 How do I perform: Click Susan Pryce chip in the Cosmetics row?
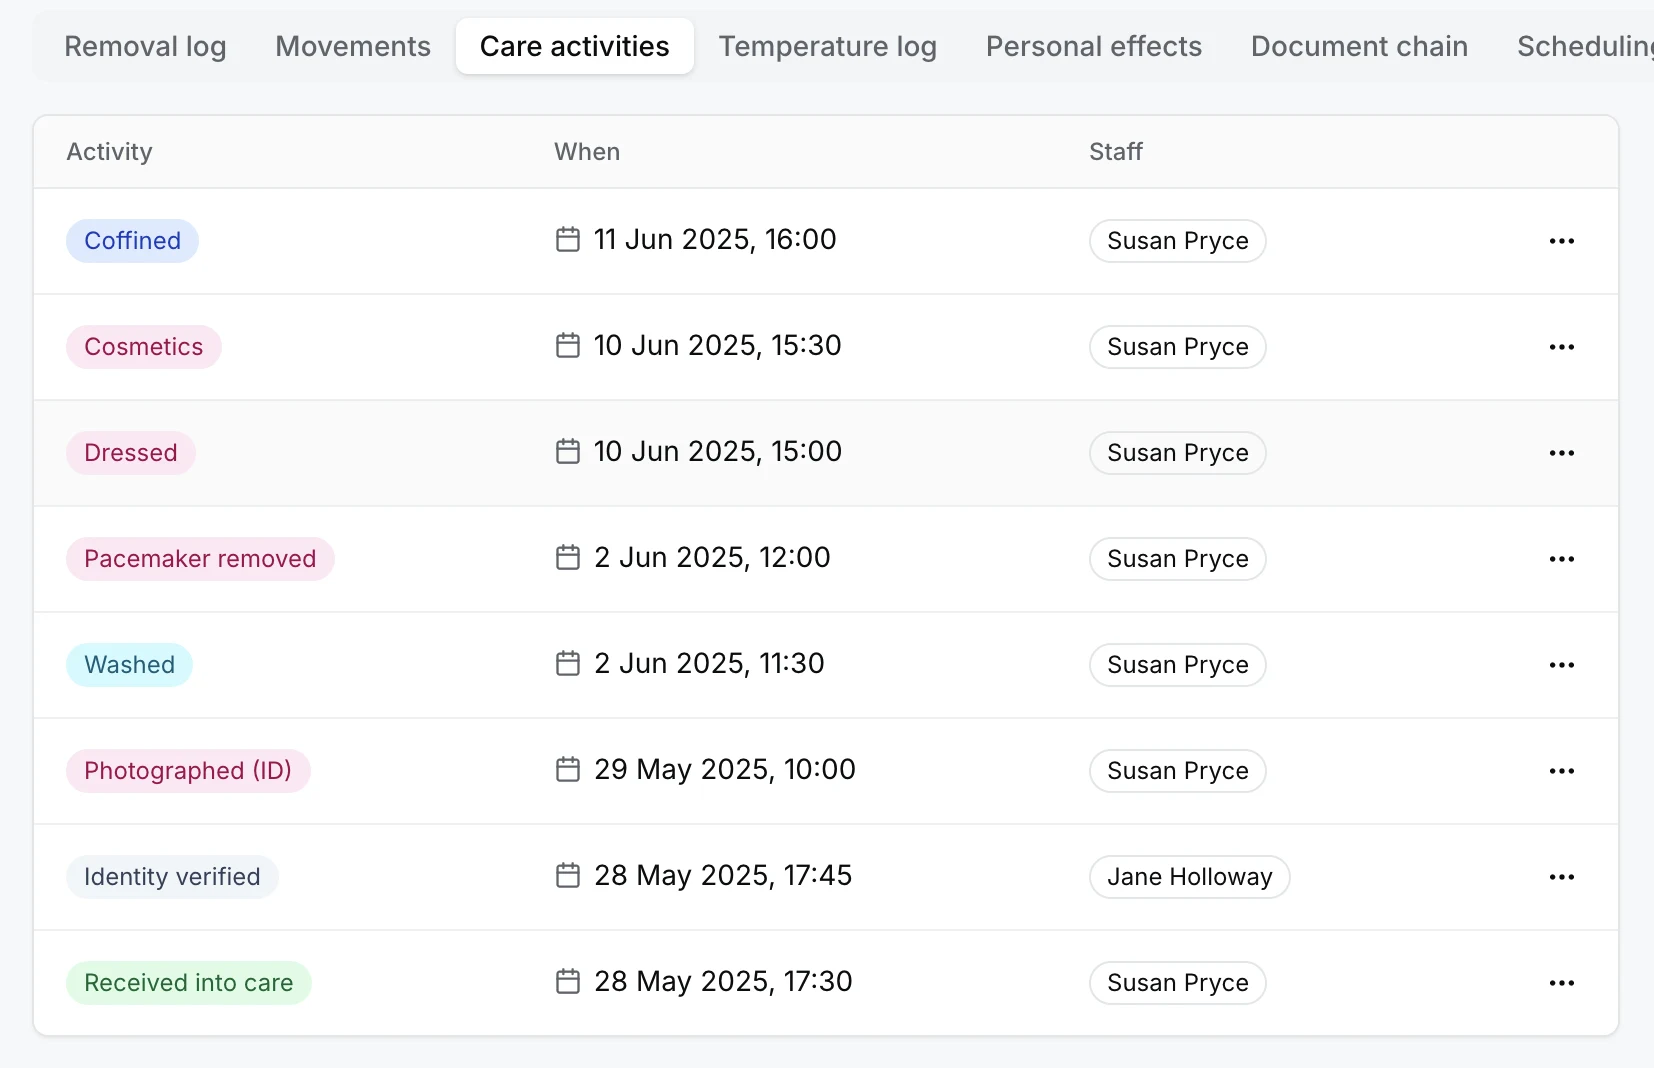(1178, 347)
